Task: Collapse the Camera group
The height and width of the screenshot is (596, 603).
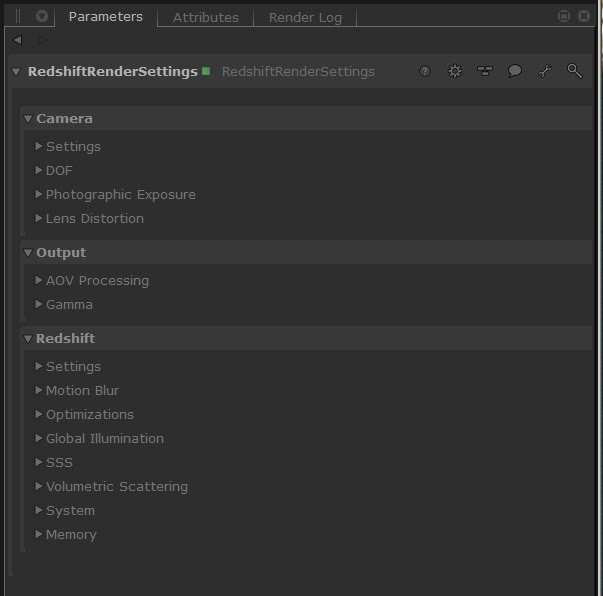Action: pyautogui.click(x=28, y=119)
